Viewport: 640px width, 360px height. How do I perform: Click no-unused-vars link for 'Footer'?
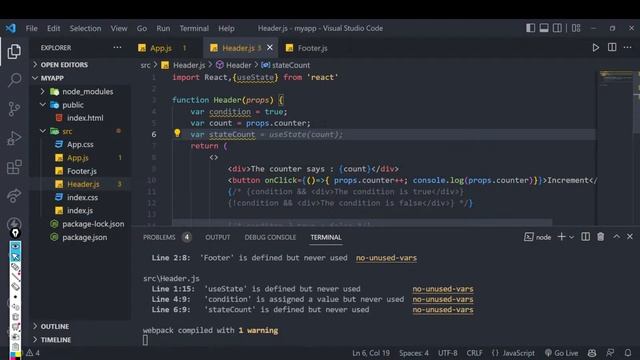click(x=386, y=258)
